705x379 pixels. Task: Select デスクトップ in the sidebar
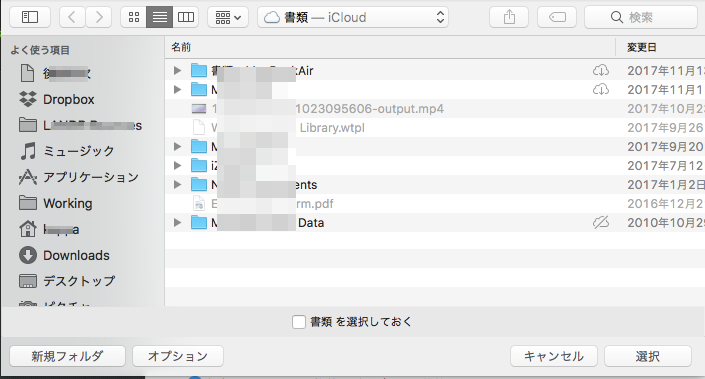coord(67,281)
